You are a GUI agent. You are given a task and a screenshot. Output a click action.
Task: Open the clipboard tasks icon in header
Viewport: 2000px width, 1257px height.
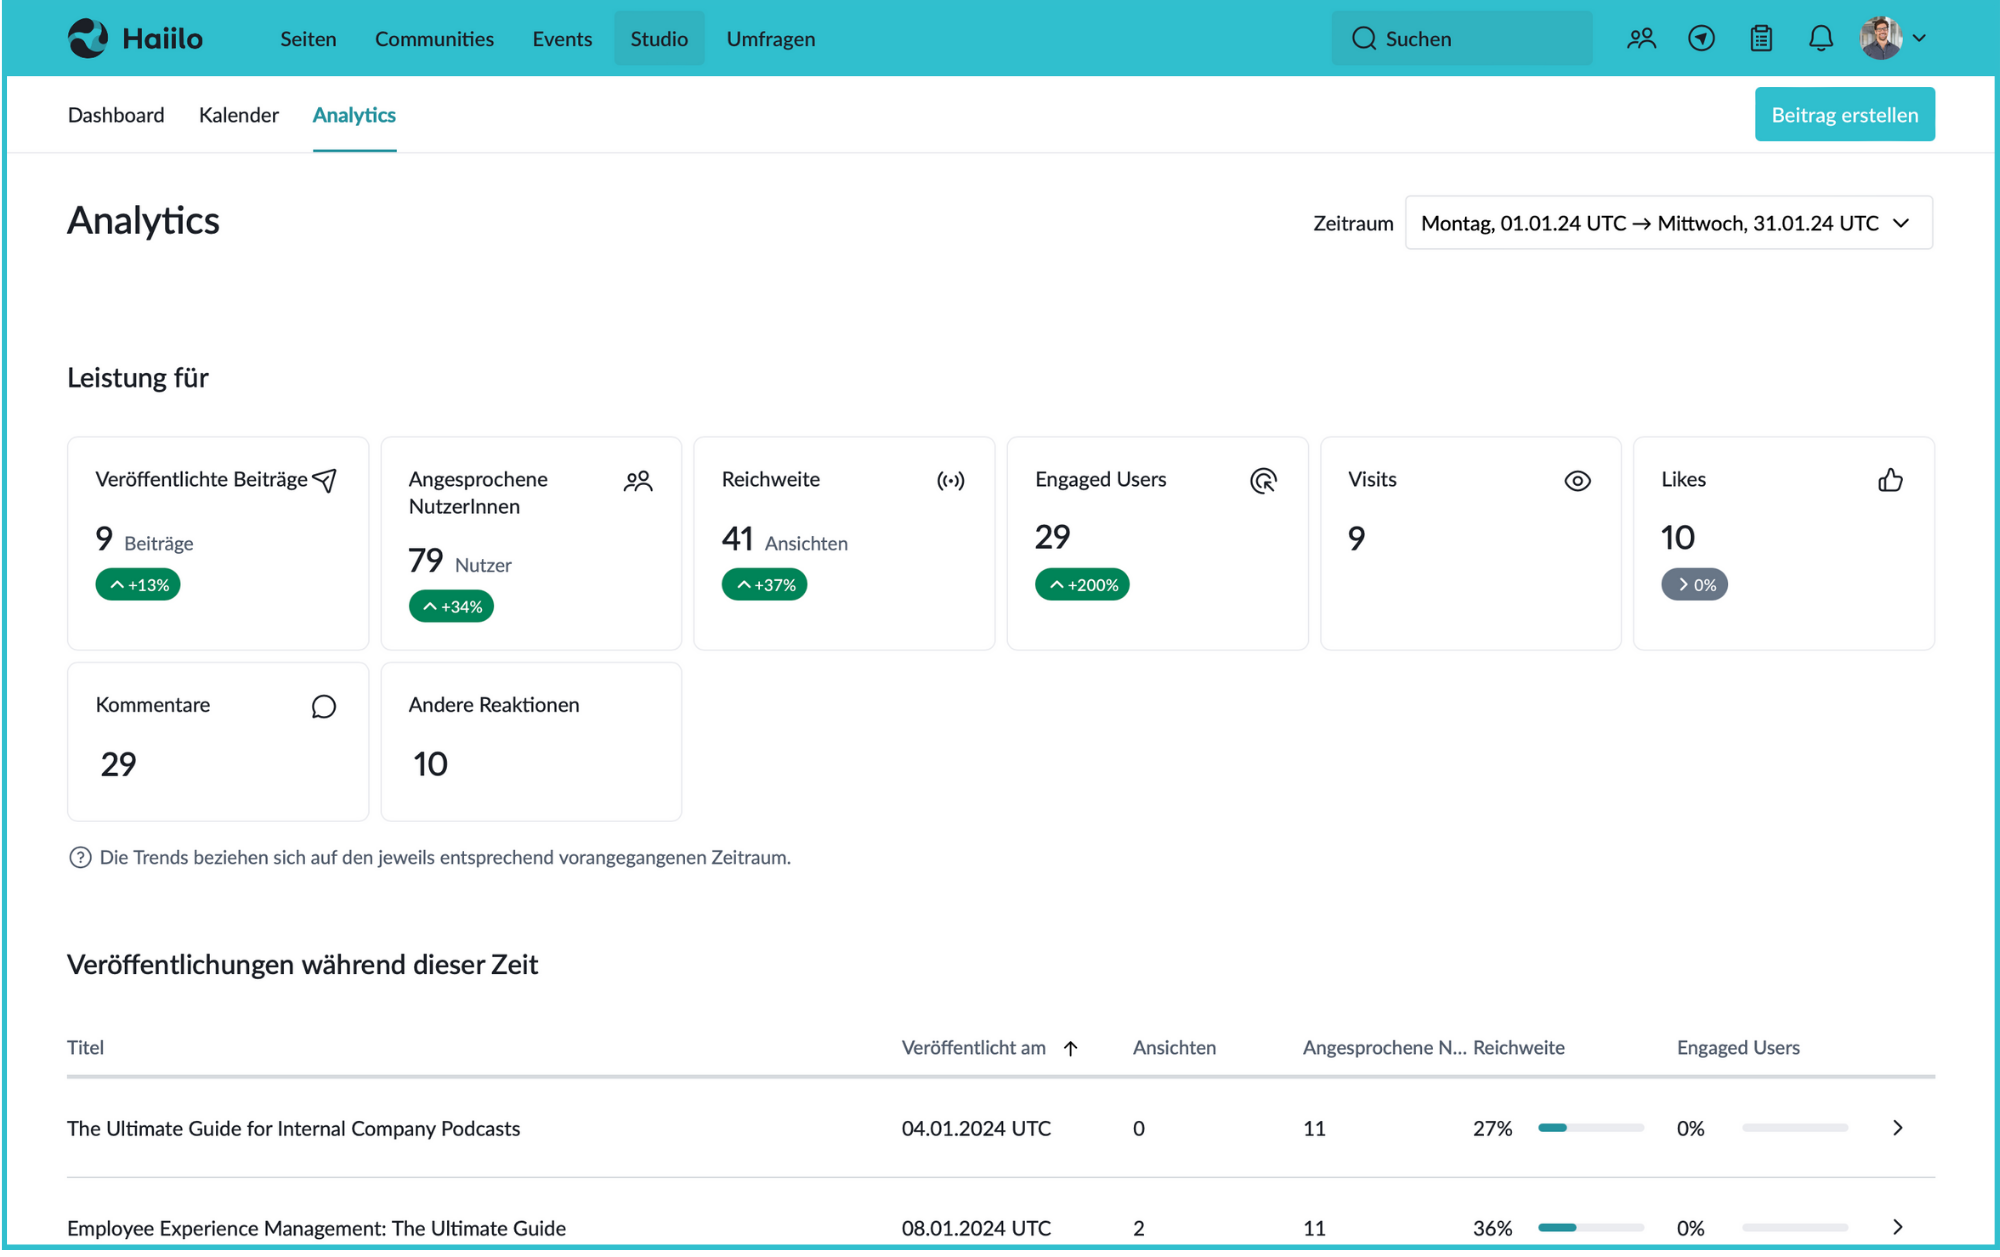pos(1761,38)
